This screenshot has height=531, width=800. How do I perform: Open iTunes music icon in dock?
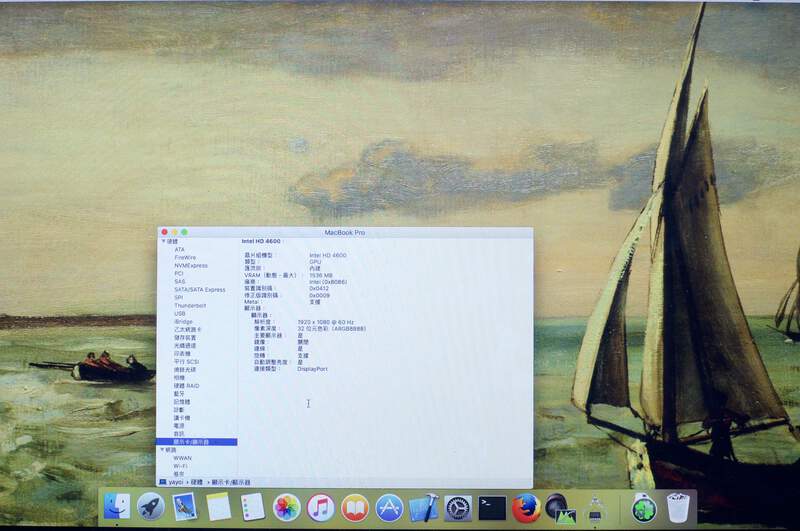point(320,507)
